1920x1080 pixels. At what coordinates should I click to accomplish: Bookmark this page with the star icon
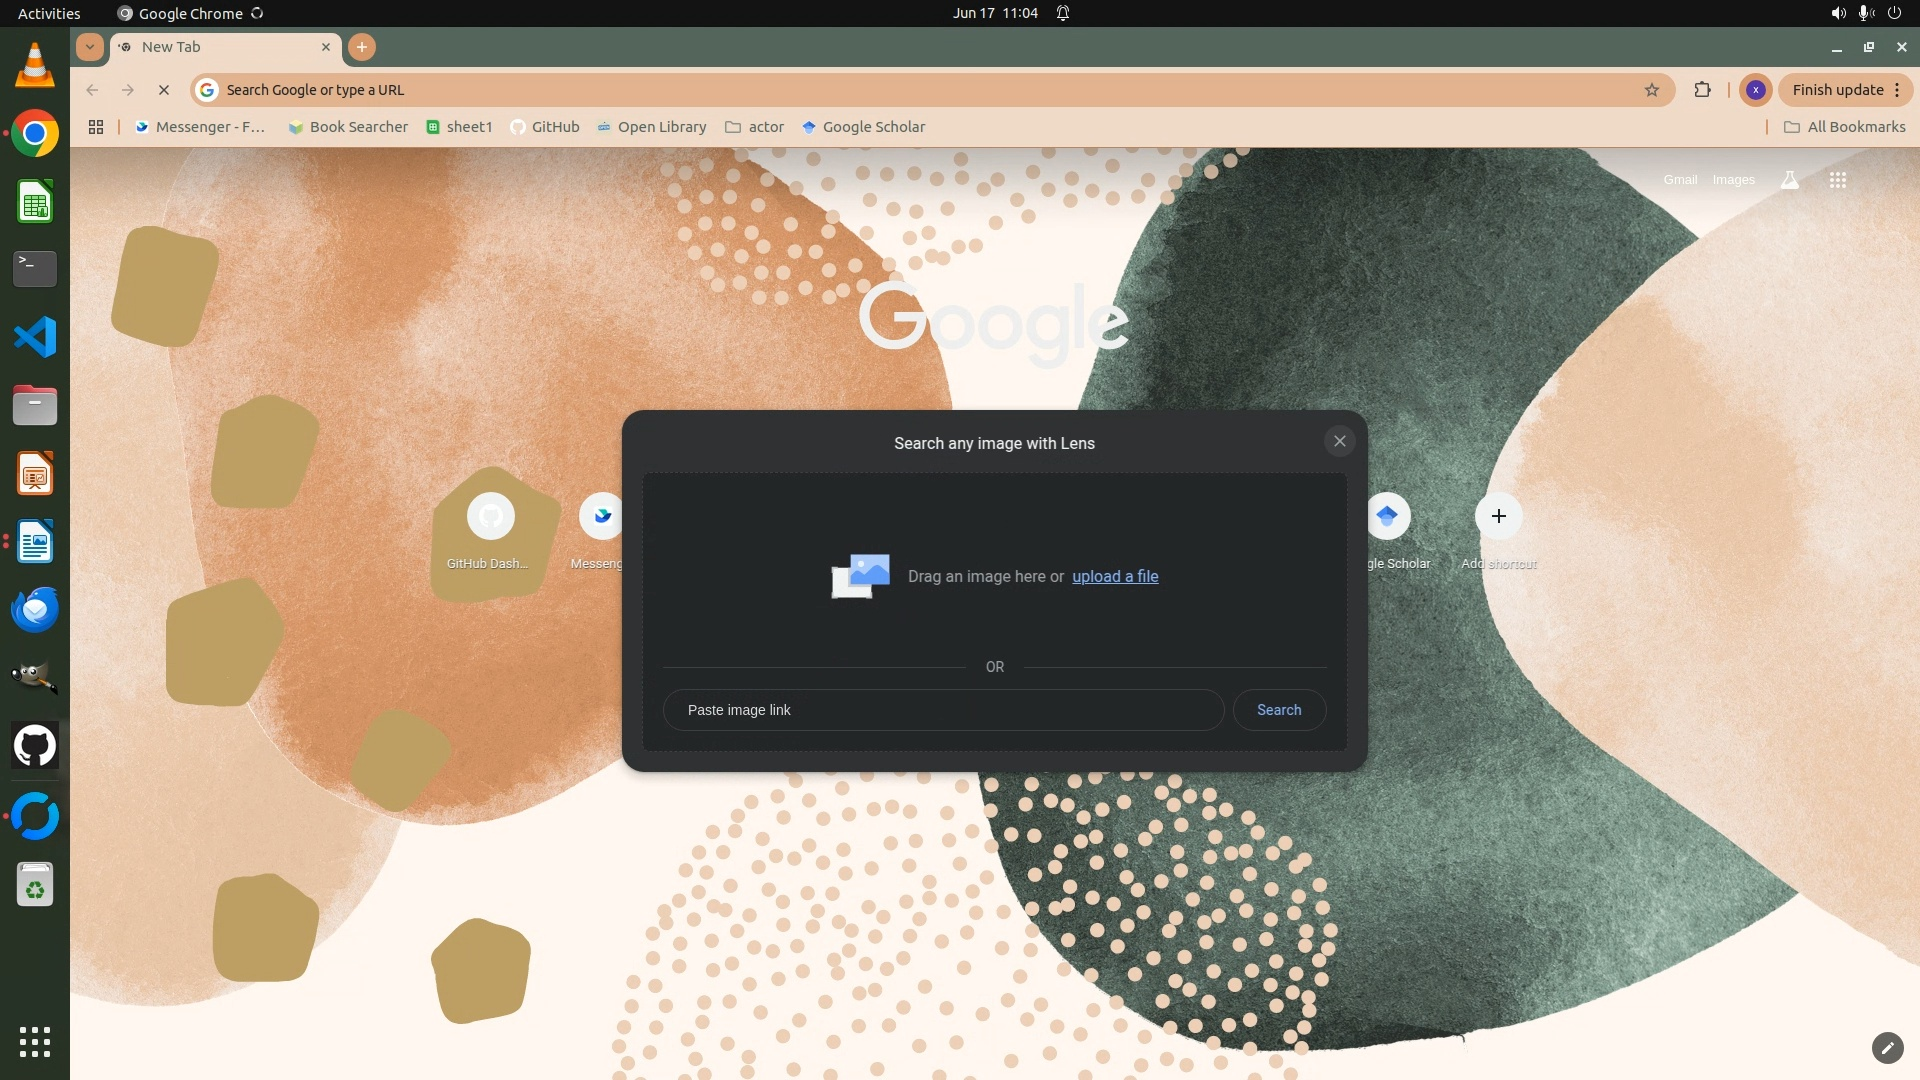point(1652,90)
